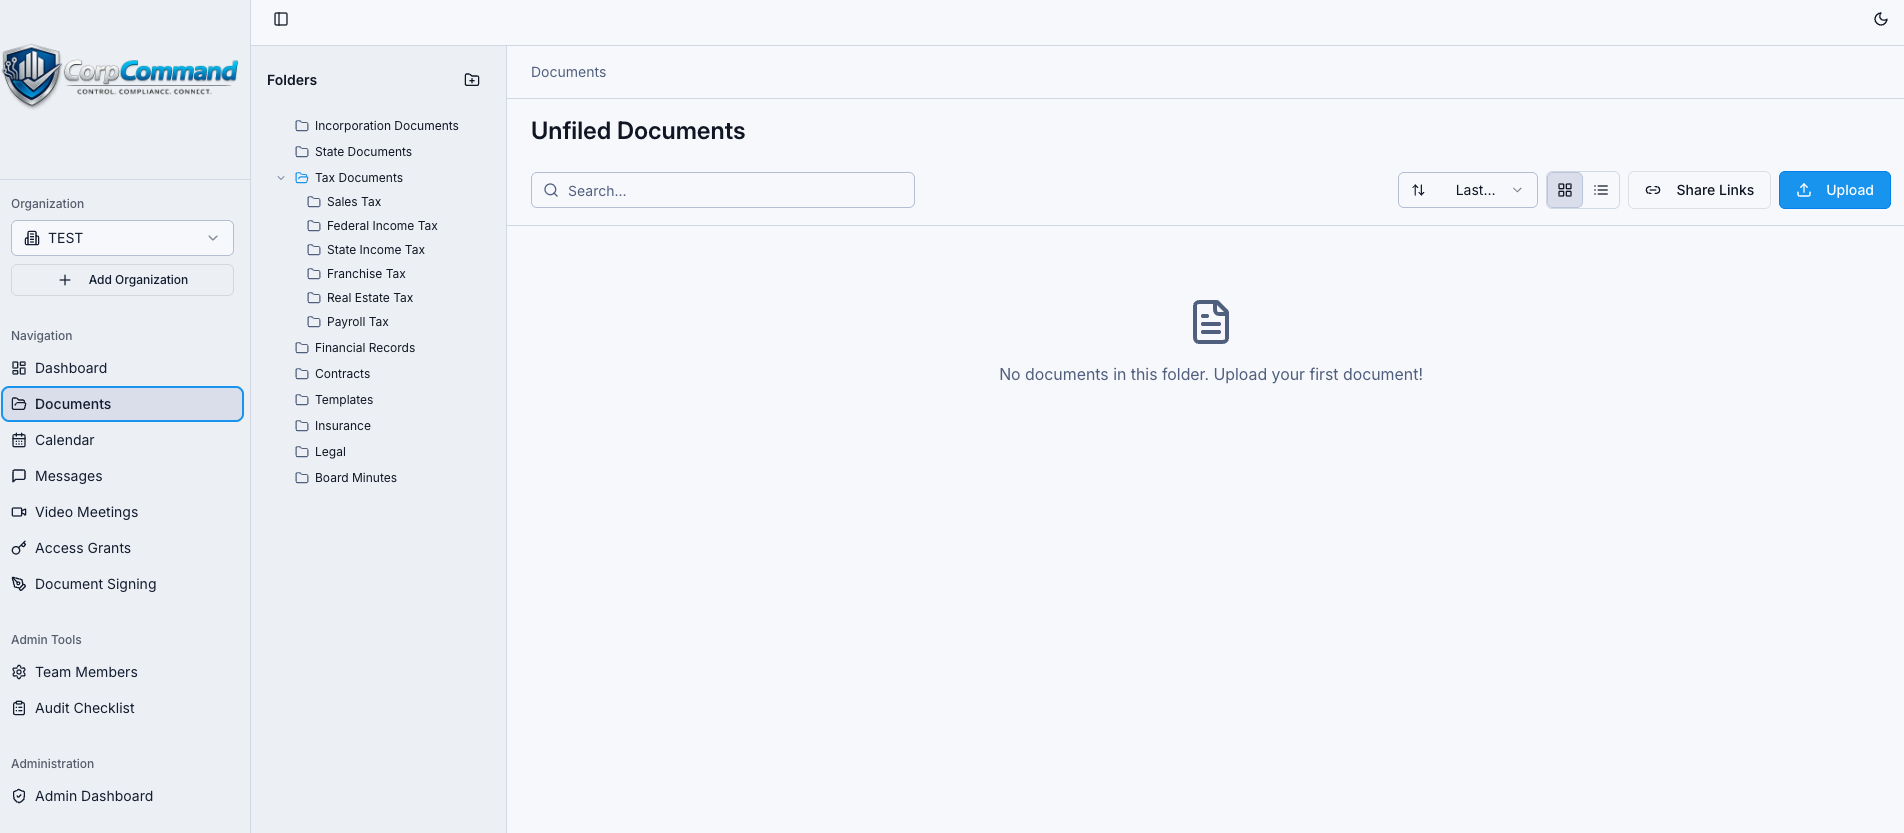Switch to list view layout
This screenshot has height=833, width=1904.
[x=1601, y=190]
